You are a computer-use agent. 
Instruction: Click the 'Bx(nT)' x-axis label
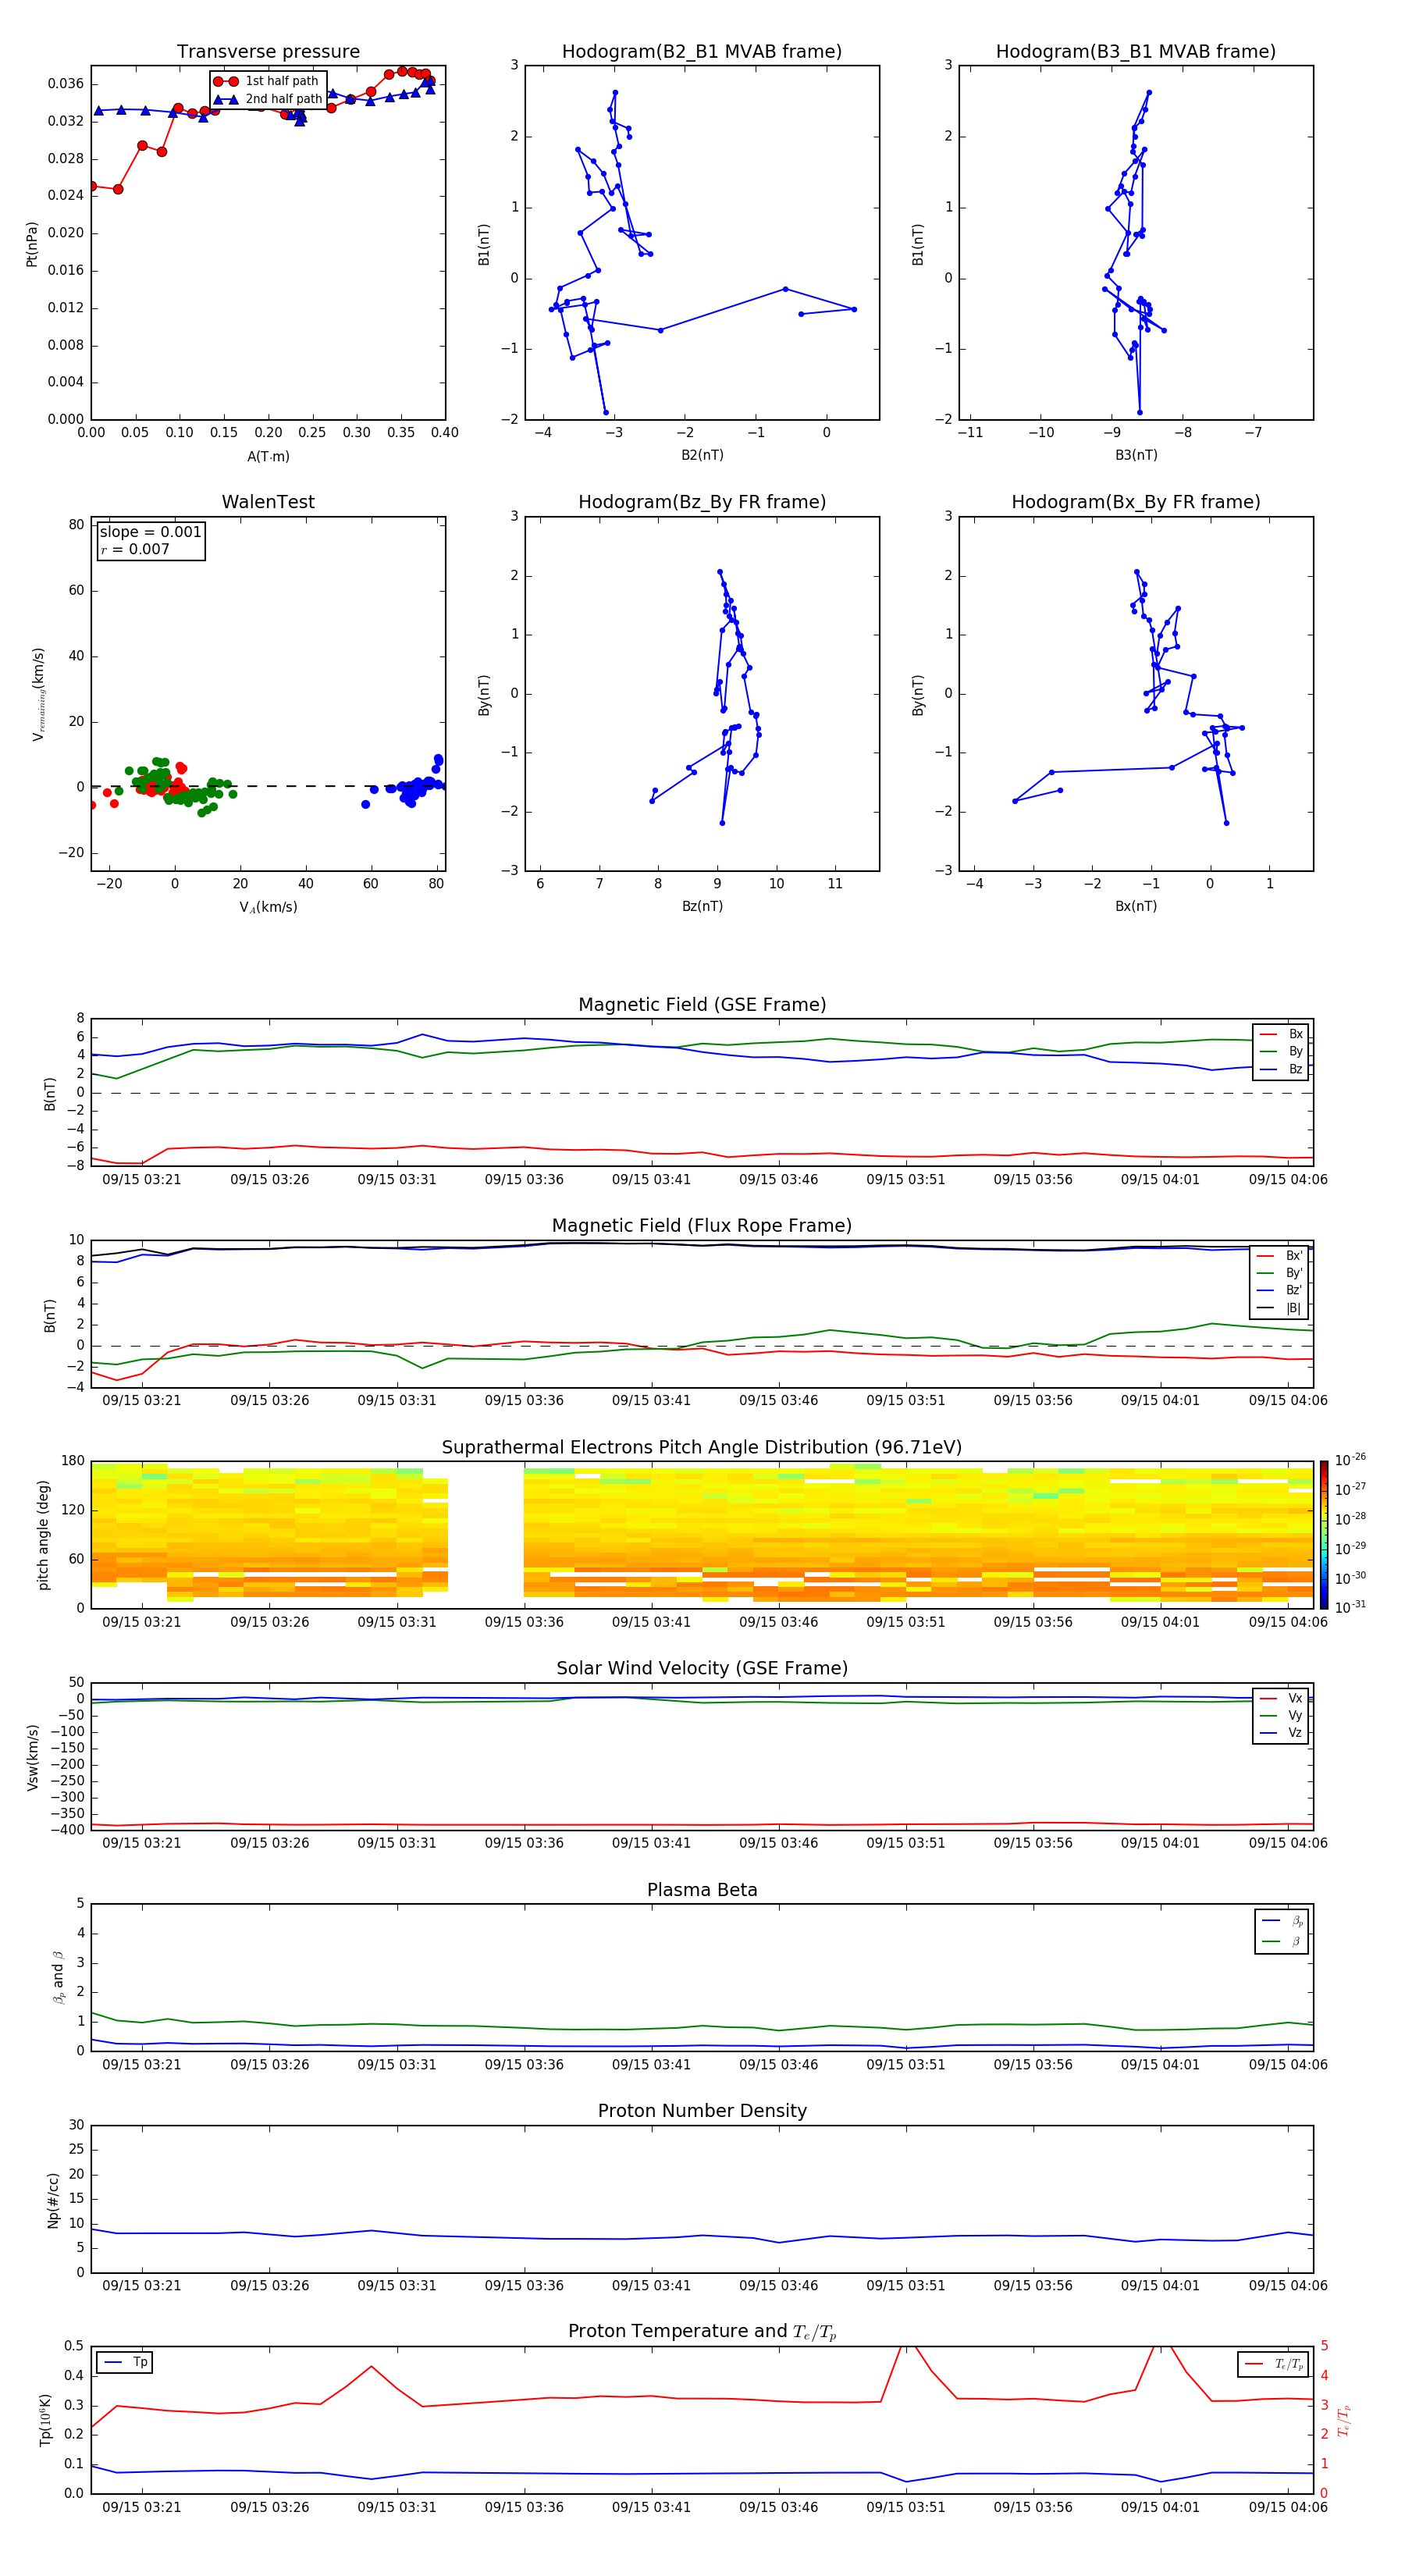[x=1136, y=906]
